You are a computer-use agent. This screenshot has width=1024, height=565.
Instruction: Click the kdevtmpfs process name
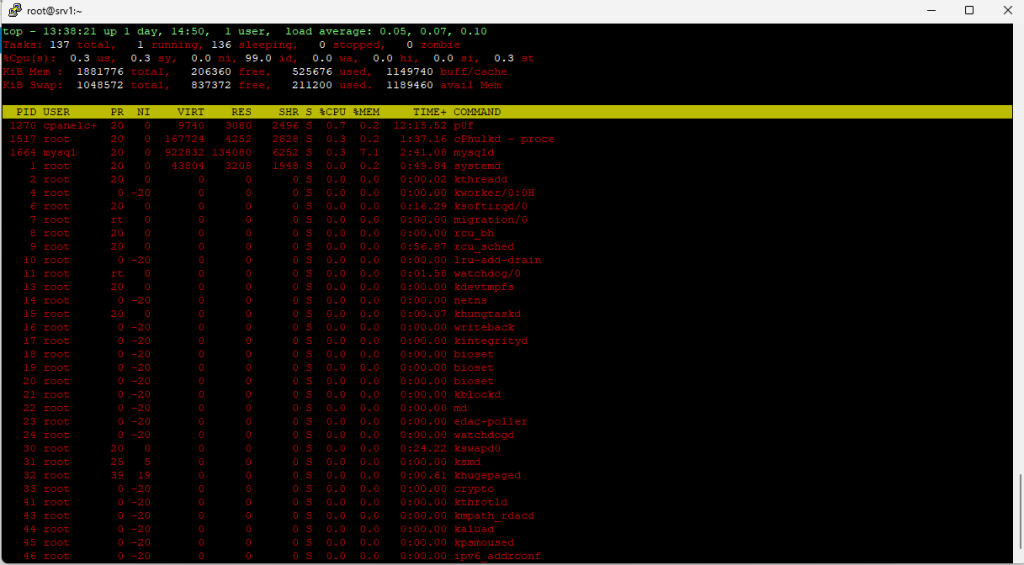coord(484,287)
